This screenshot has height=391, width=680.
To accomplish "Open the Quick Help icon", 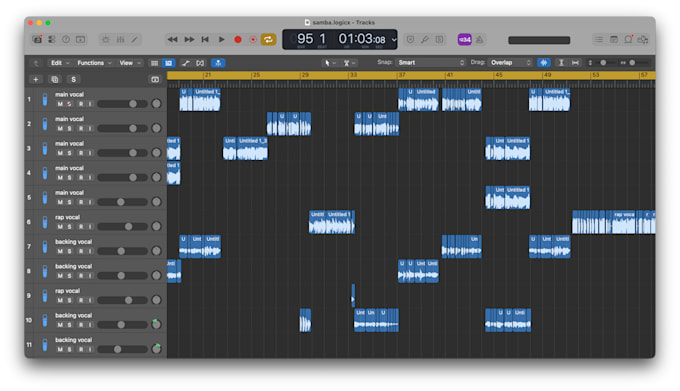I will click(x=66, y=39).
